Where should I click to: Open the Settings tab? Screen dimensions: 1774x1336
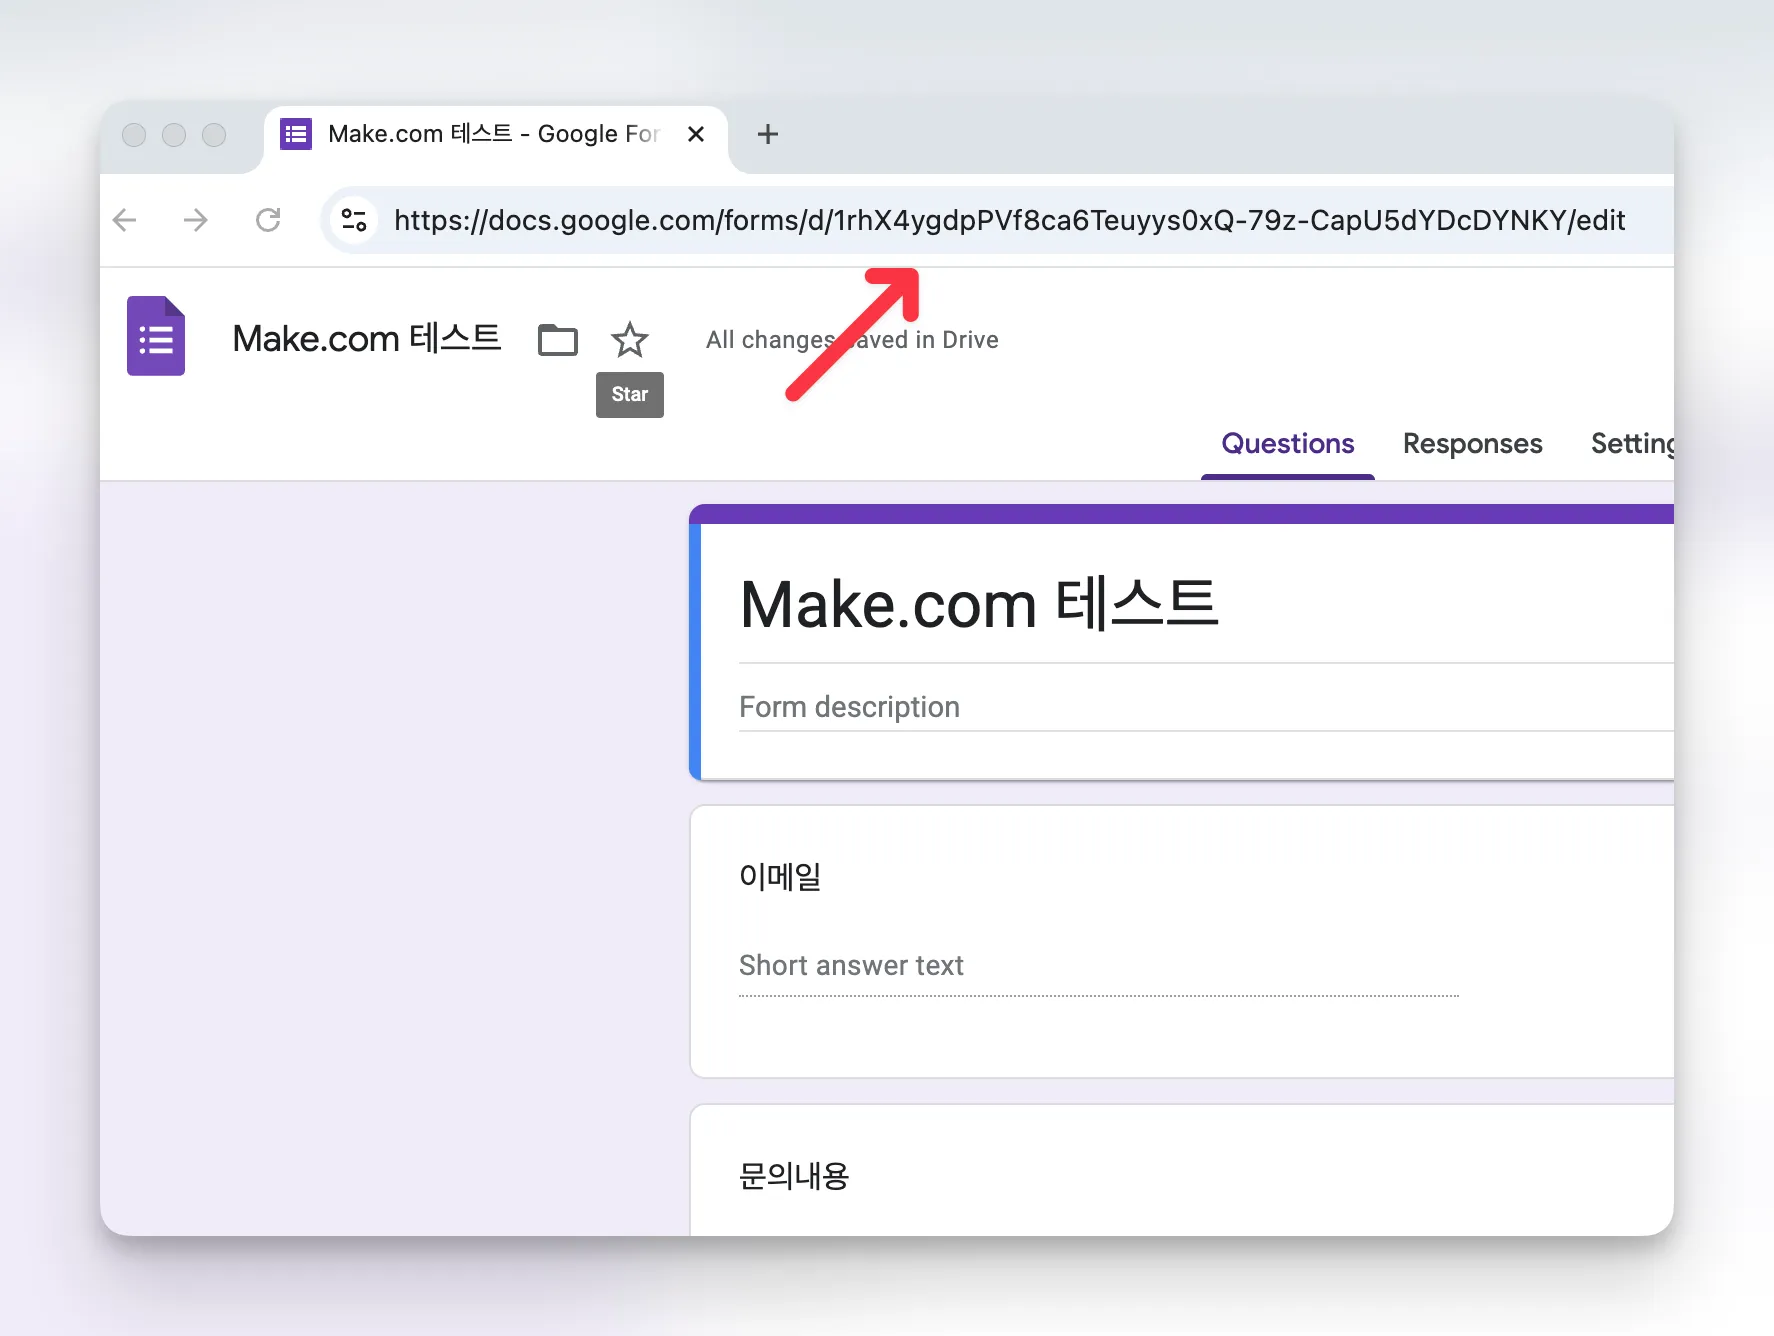pos(1631,443)
